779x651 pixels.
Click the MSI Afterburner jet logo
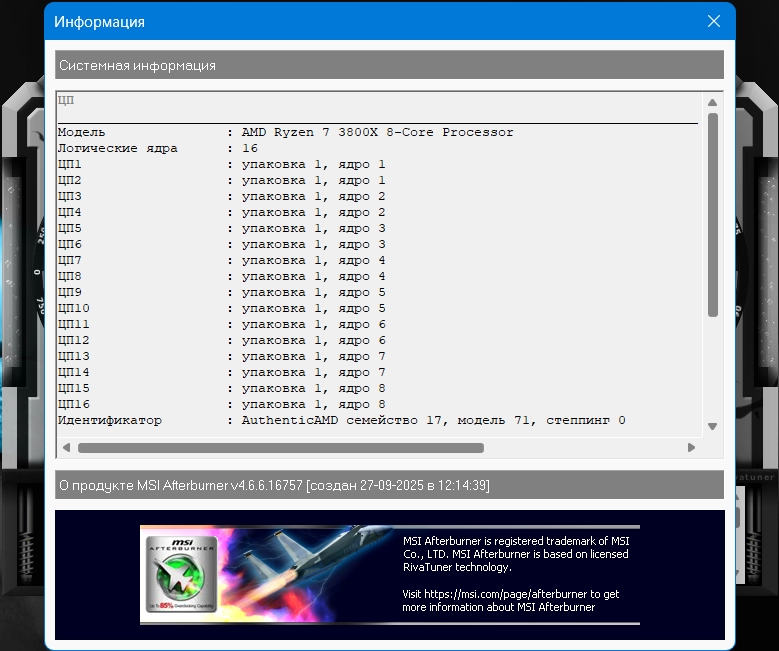[182, 574]
